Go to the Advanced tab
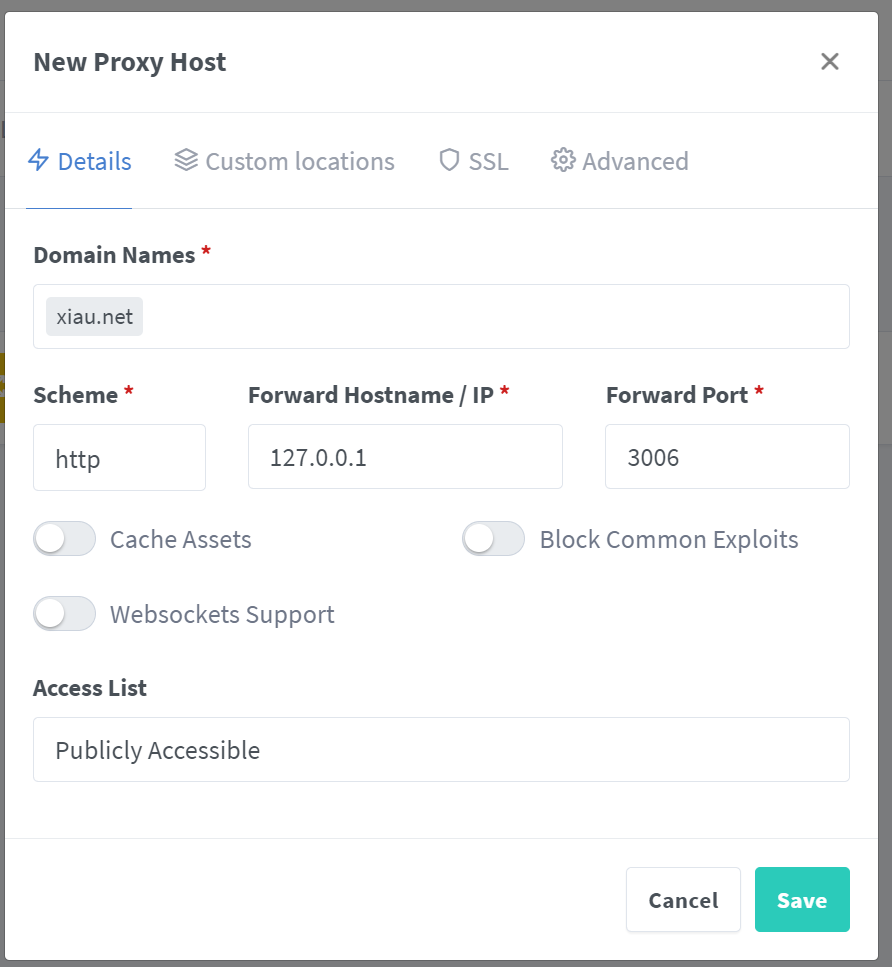 pos(635,162)
